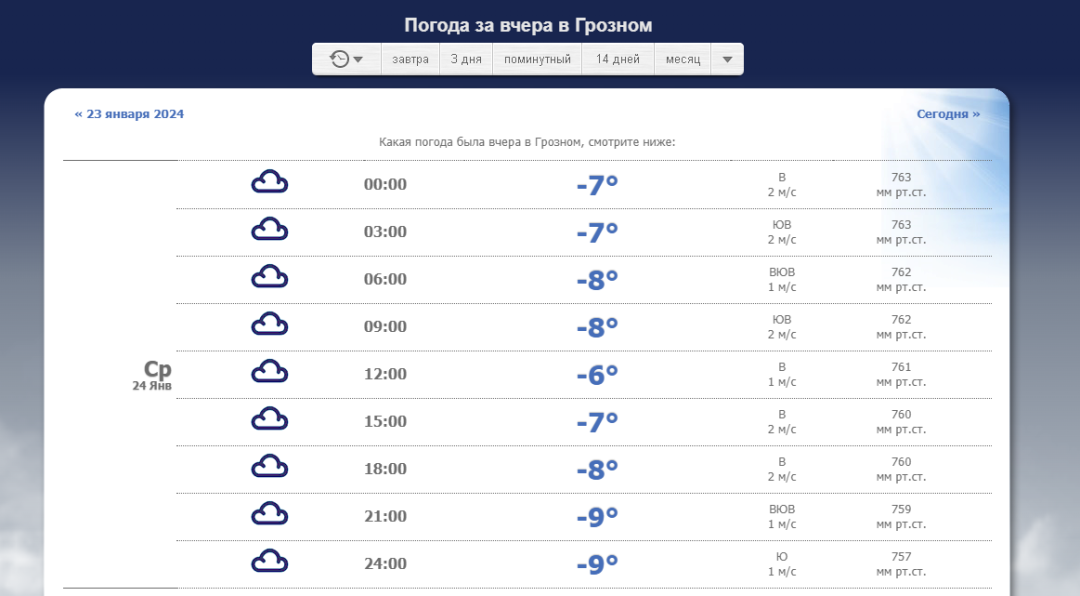Click the cloud icon for 12:00

coord(269,372)
